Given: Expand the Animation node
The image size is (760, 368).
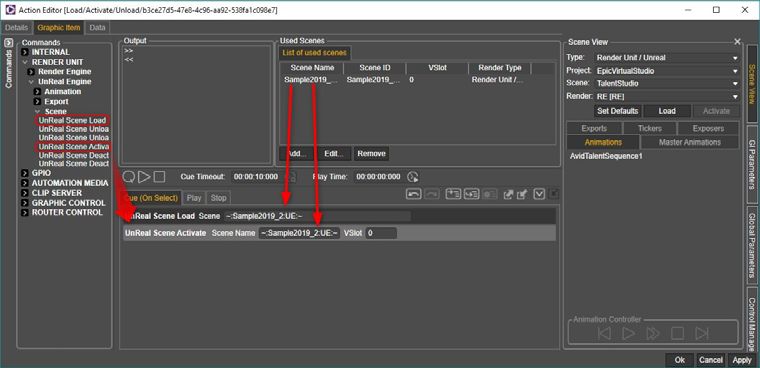Looking at the screenshot, I should (x=37, y=92).
